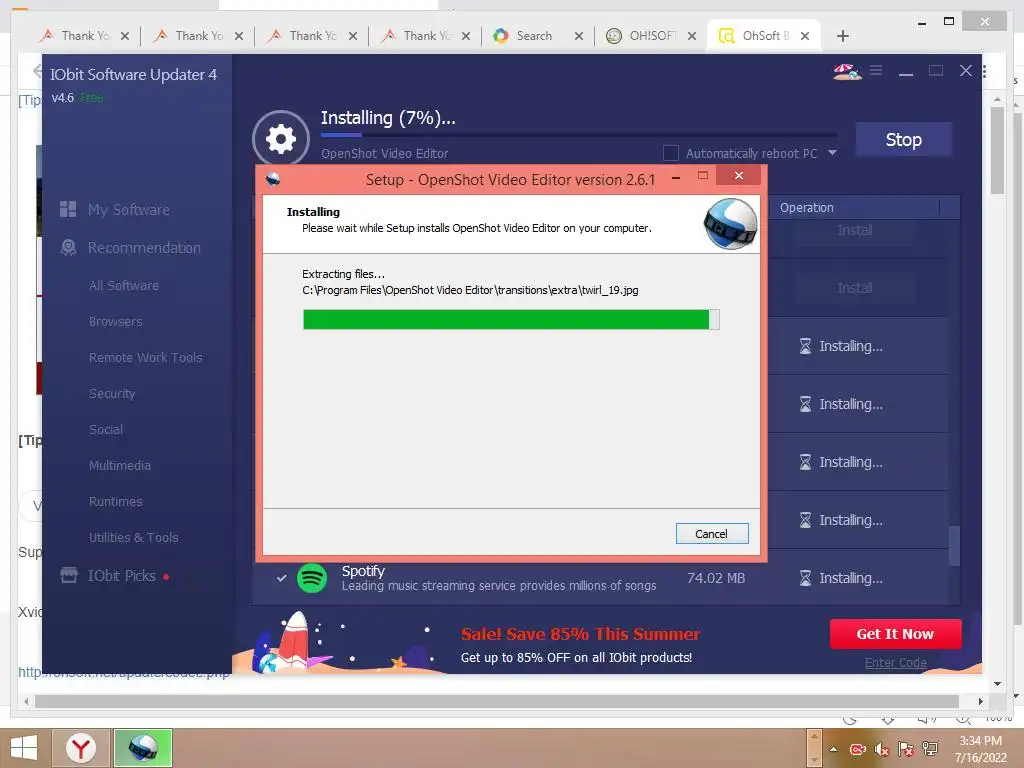
Task: Close the Search browser tab
Action: coord(579,36)
